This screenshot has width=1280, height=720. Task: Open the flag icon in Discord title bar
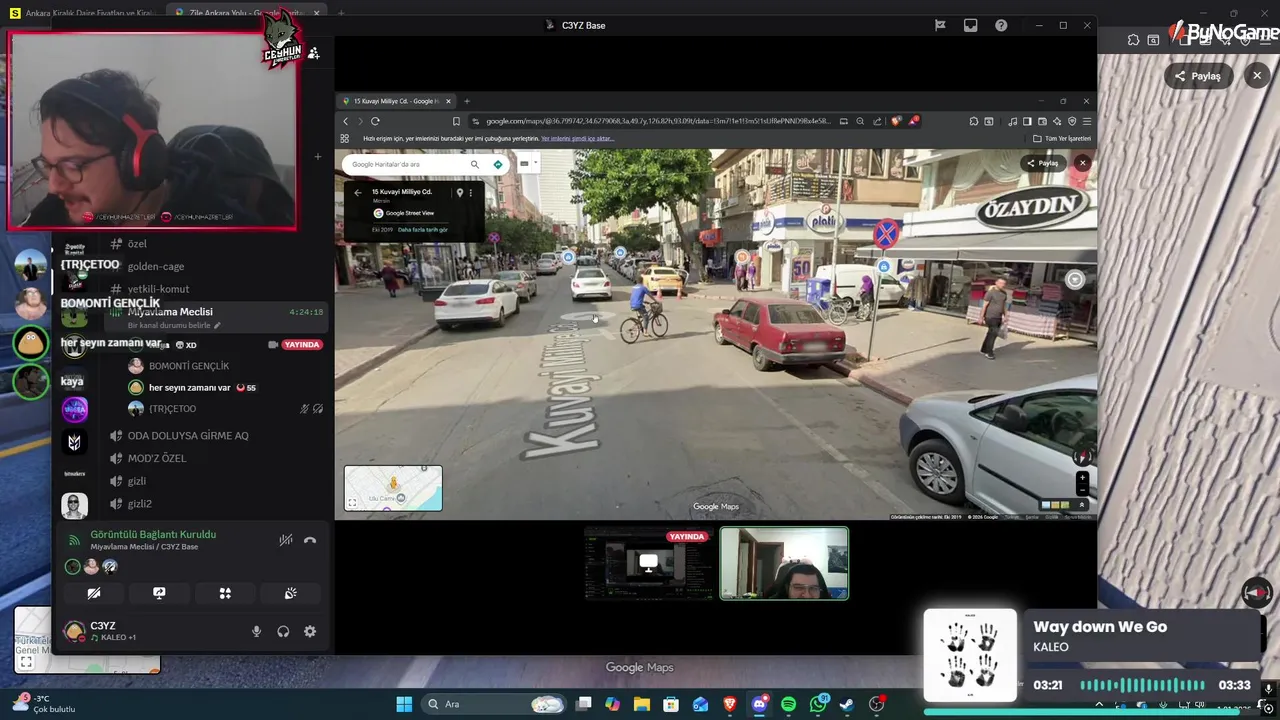click(x=940, y=25)
